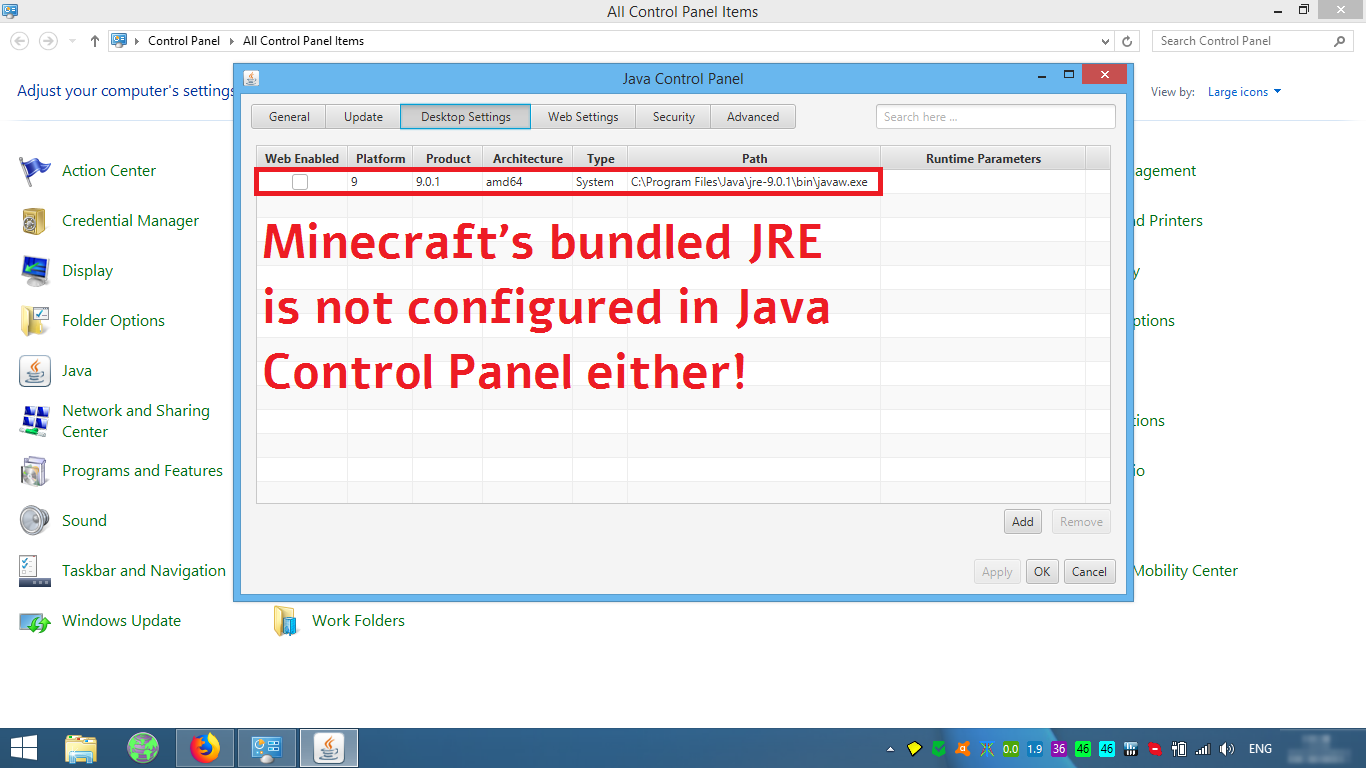Open the Network and Sharing Center icon
Screen dimensions: 1366x768
[x=35, y=421]
